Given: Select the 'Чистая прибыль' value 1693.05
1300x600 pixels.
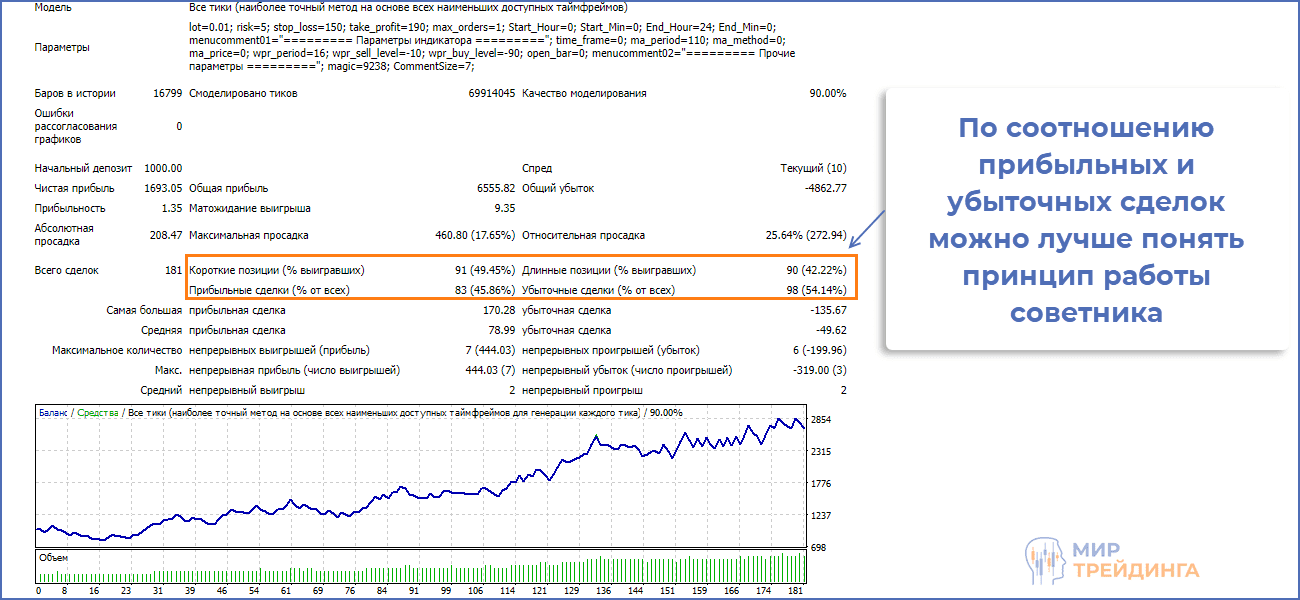Looking at the screenshot, I should click(162, 188).
